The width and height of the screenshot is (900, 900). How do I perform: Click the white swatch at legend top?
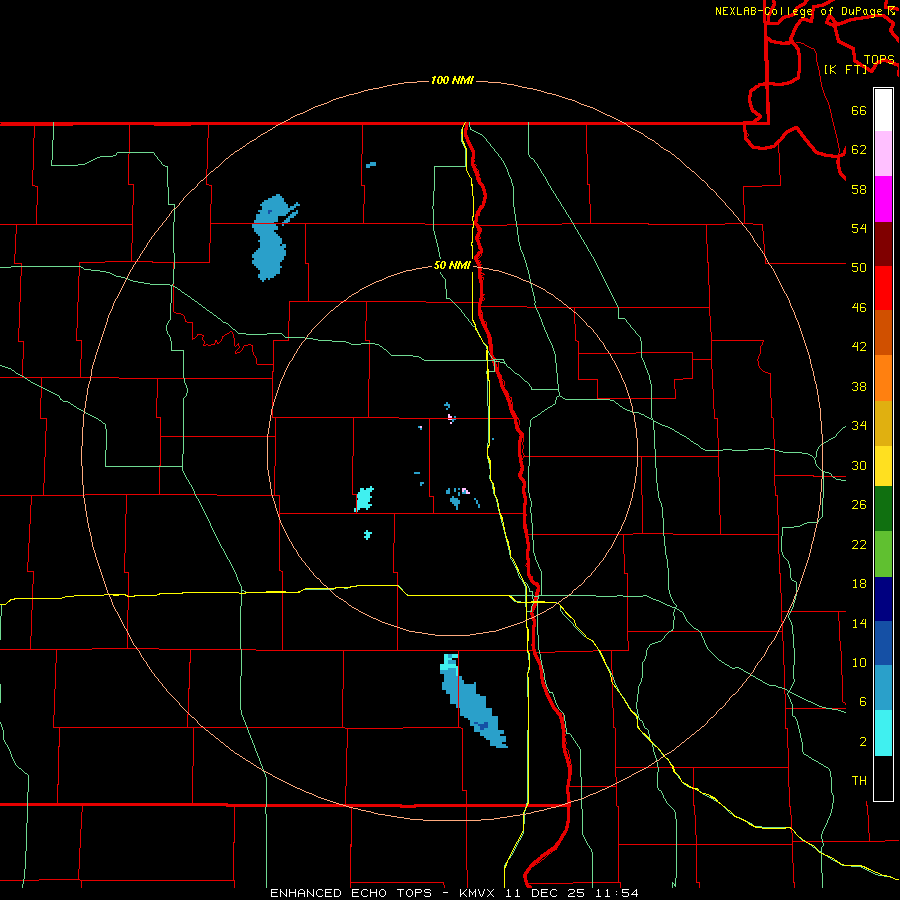[x=883, y=110]
